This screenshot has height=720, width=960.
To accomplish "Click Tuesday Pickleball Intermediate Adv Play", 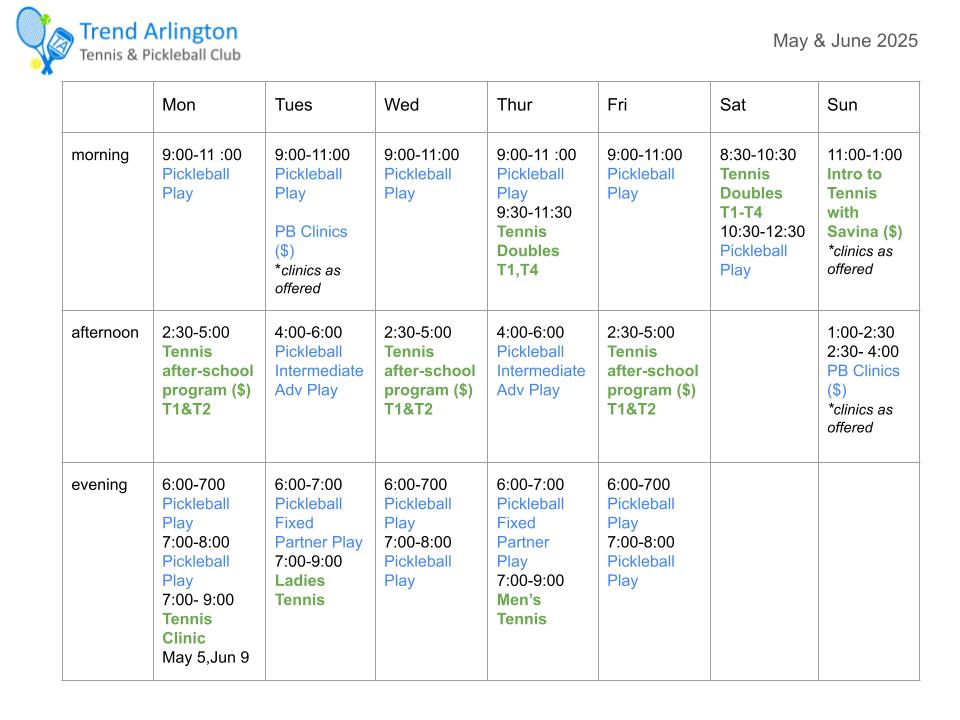I will 318,370.
